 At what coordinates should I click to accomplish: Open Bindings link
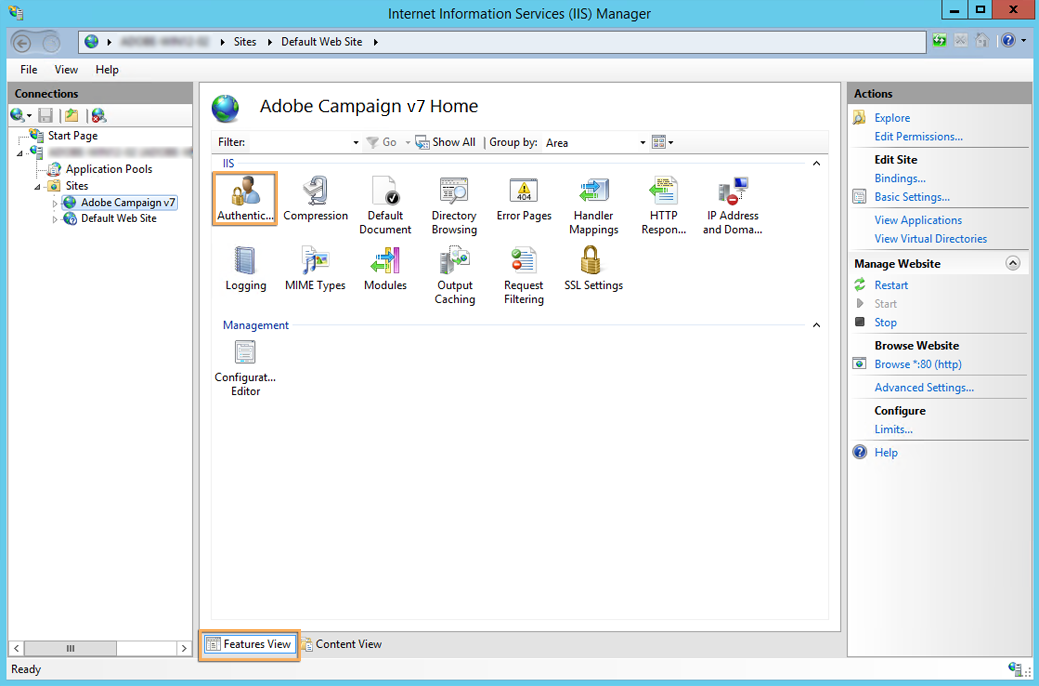tap(899, 178)
